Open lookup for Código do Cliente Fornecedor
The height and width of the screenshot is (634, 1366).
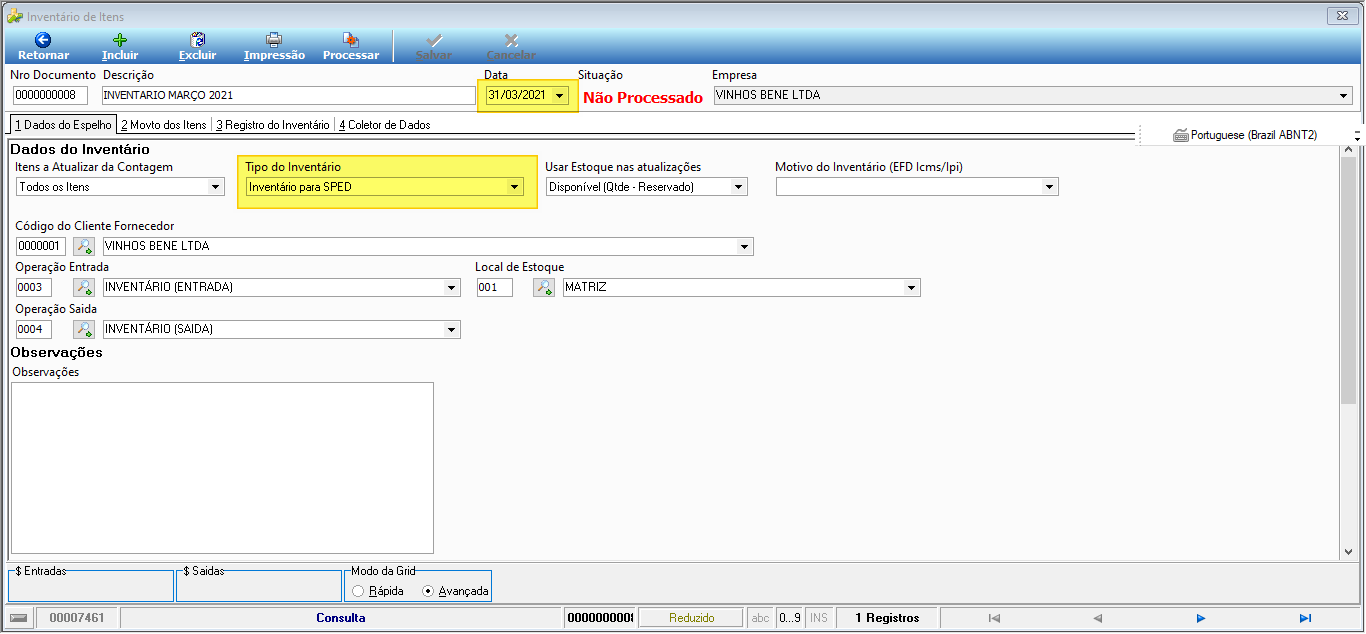pos(84,246)
